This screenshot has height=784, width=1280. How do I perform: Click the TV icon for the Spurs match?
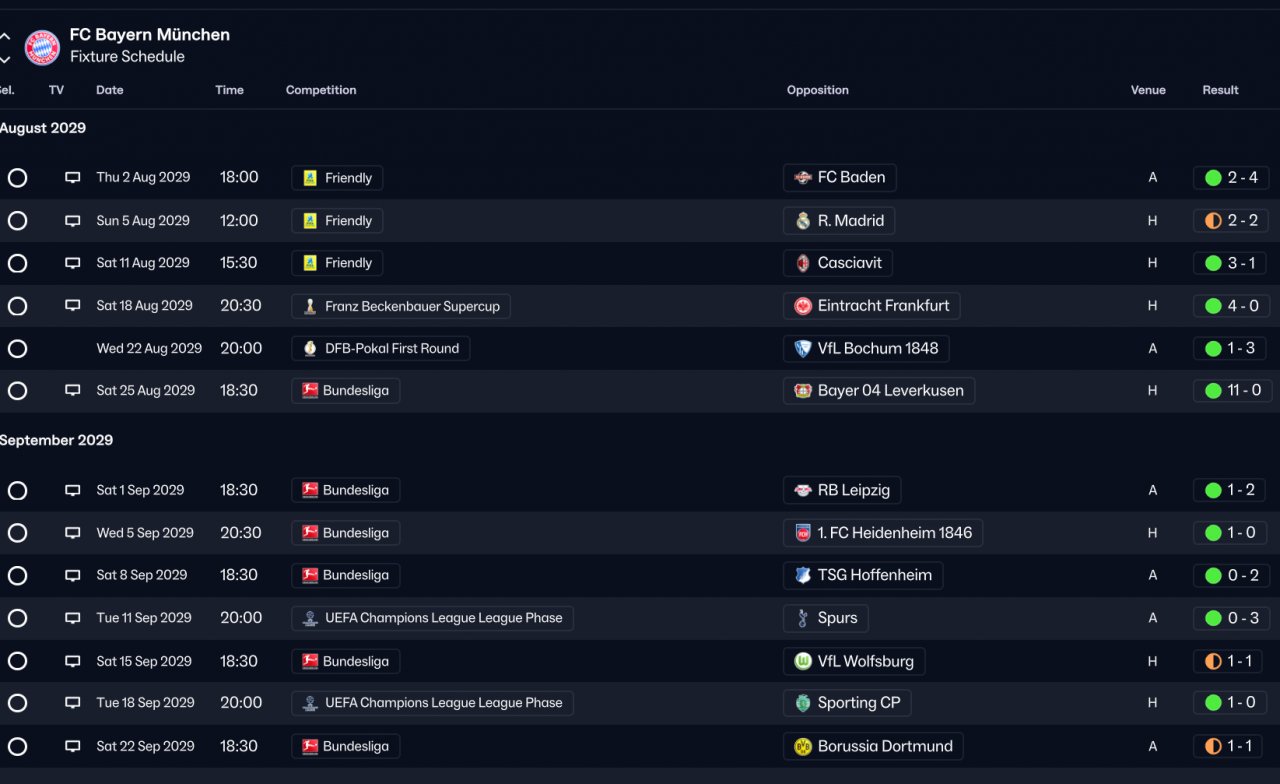(73, 618)
